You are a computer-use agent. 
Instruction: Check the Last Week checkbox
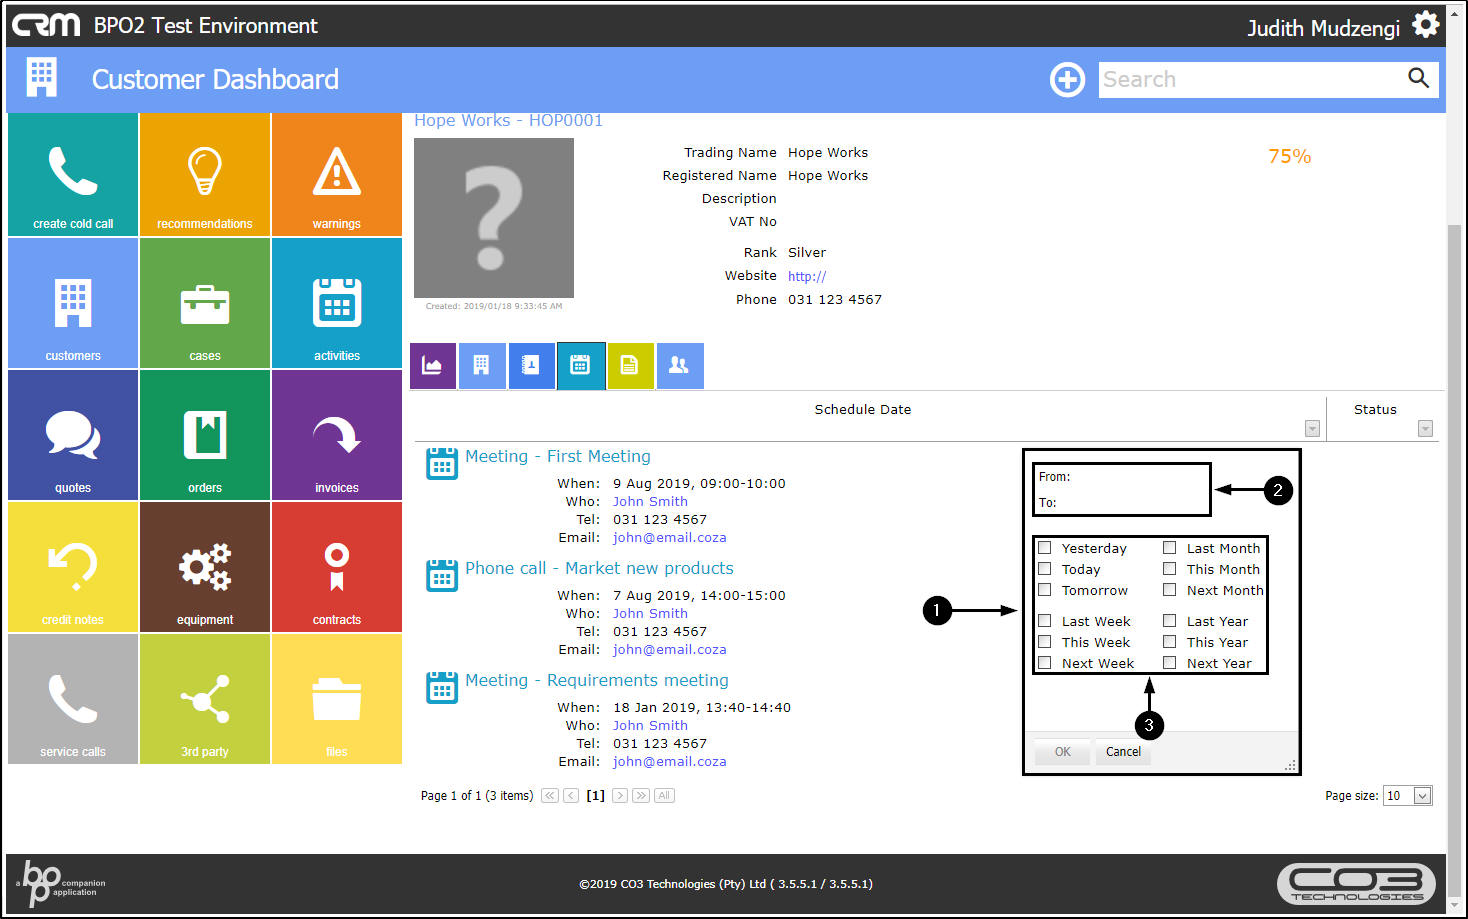tap(1044, 621)
